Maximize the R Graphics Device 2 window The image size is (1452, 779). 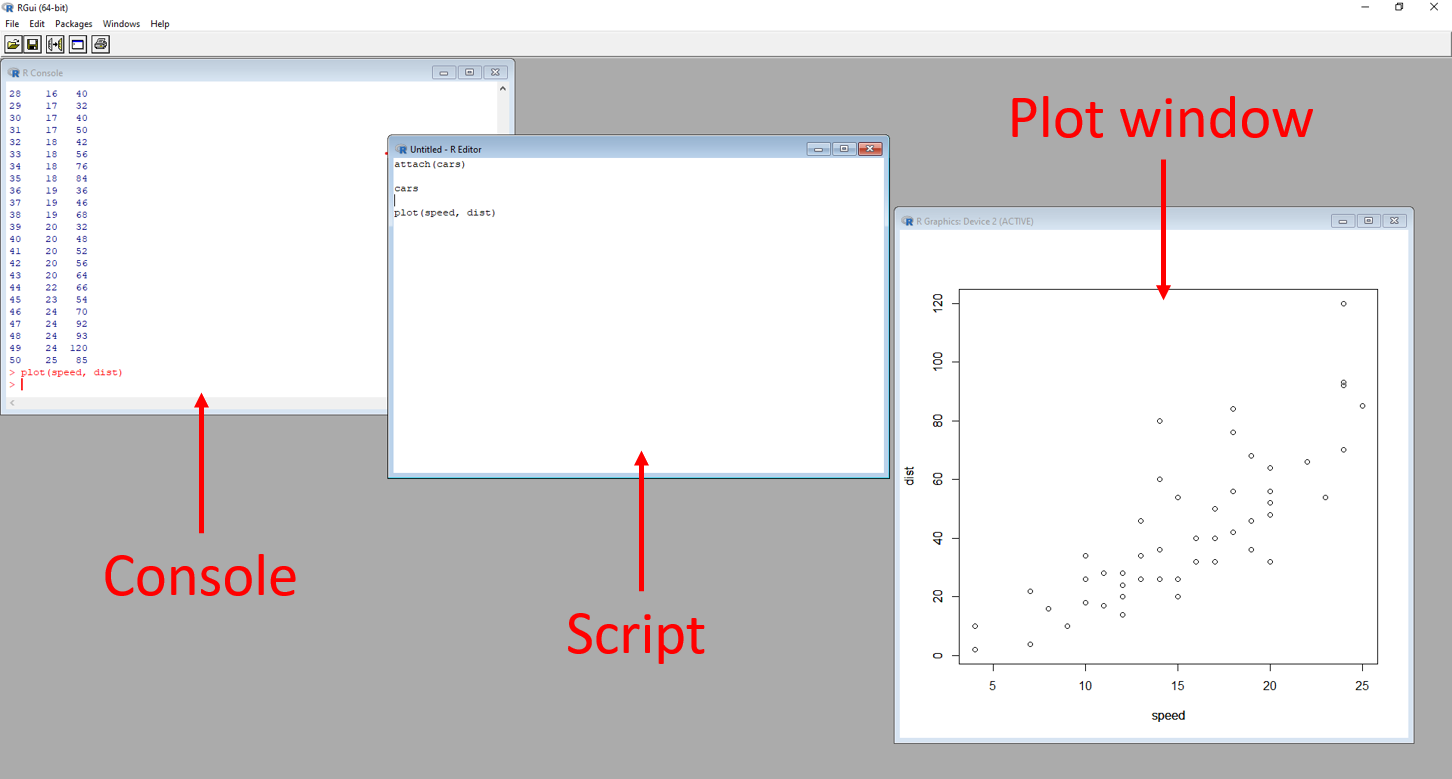(x=1370, y=221)
